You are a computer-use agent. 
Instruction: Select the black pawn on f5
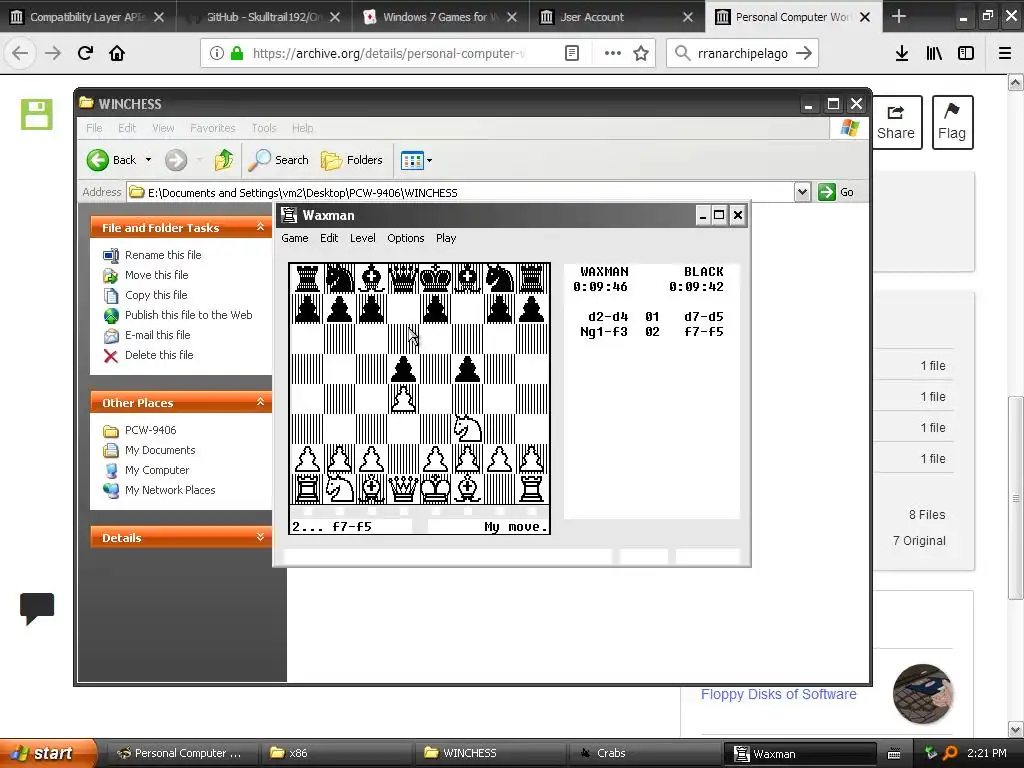[x=467, y=368]
